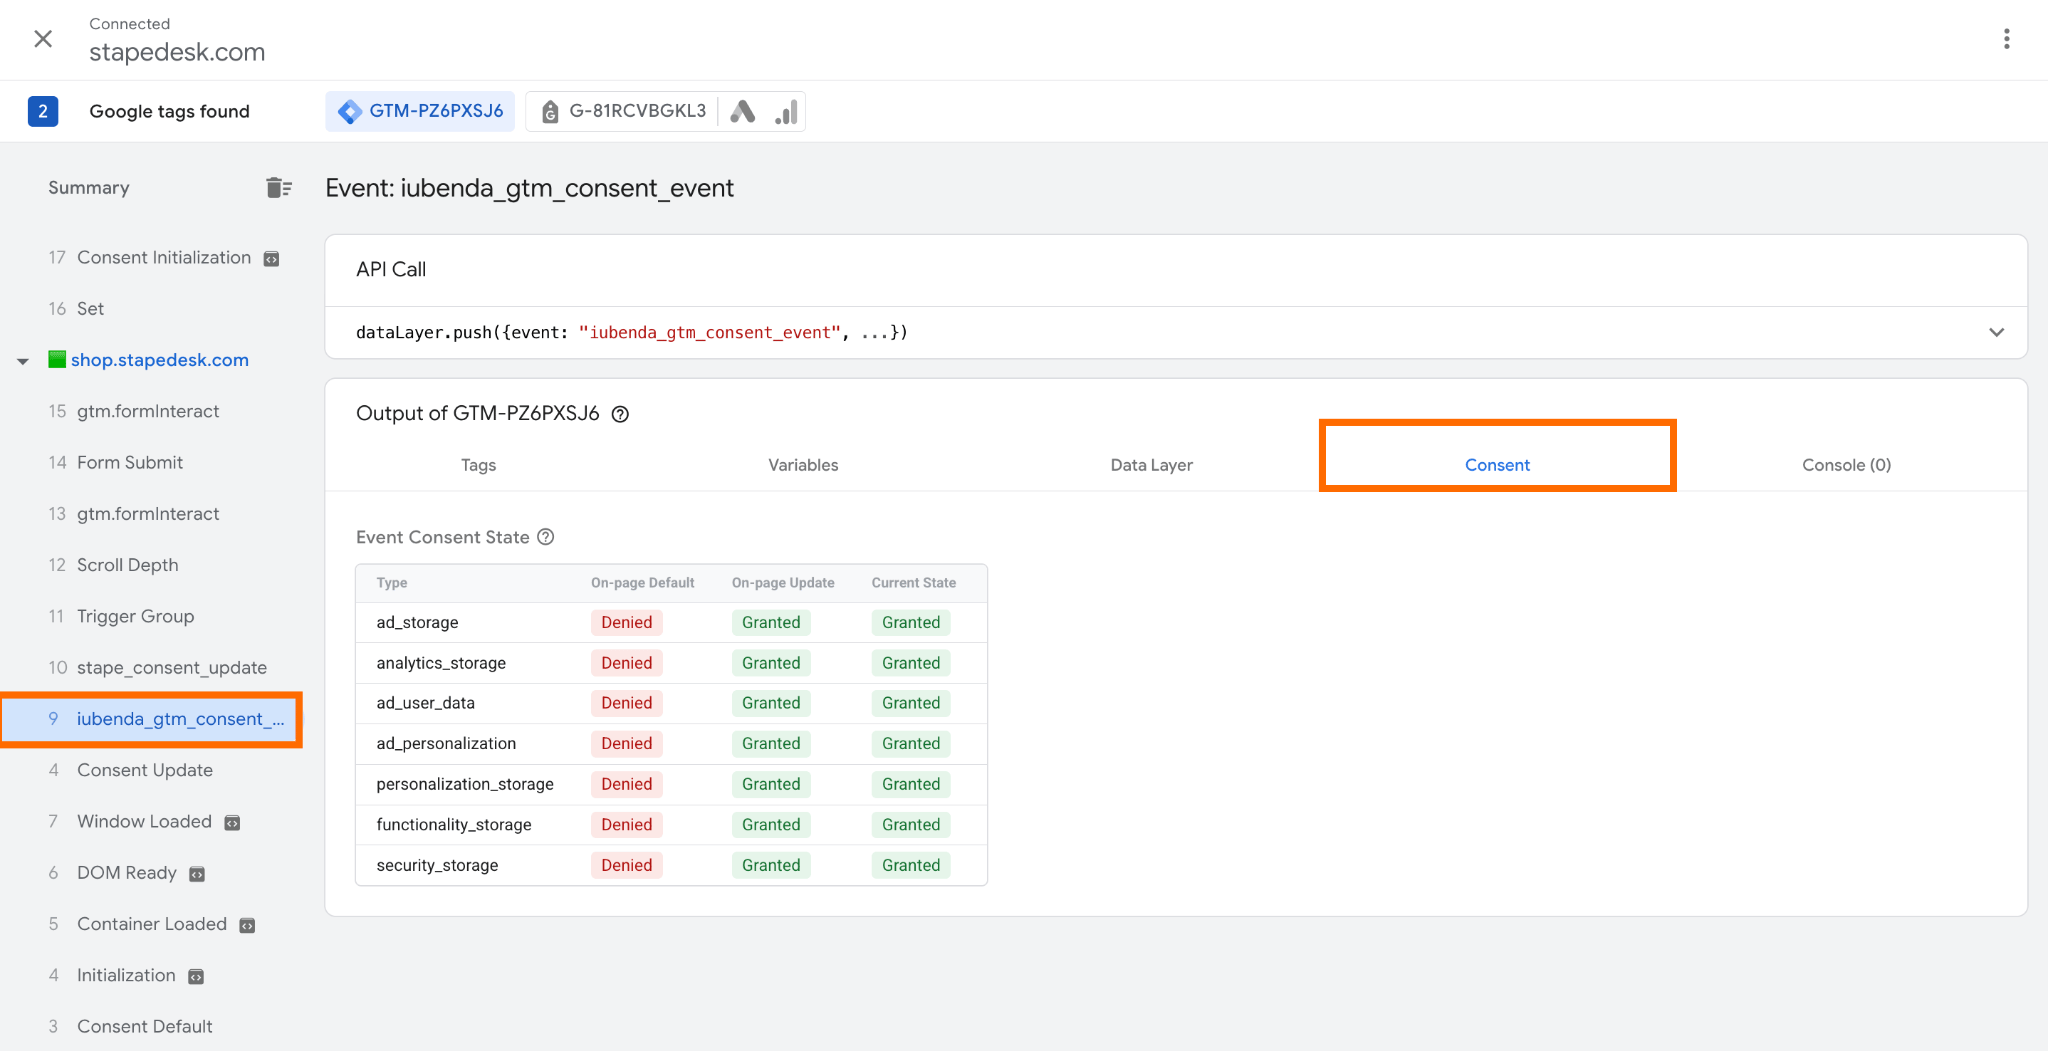
Task: Click the ad_storage row Denied default value
Action: [x=627, y=622]
